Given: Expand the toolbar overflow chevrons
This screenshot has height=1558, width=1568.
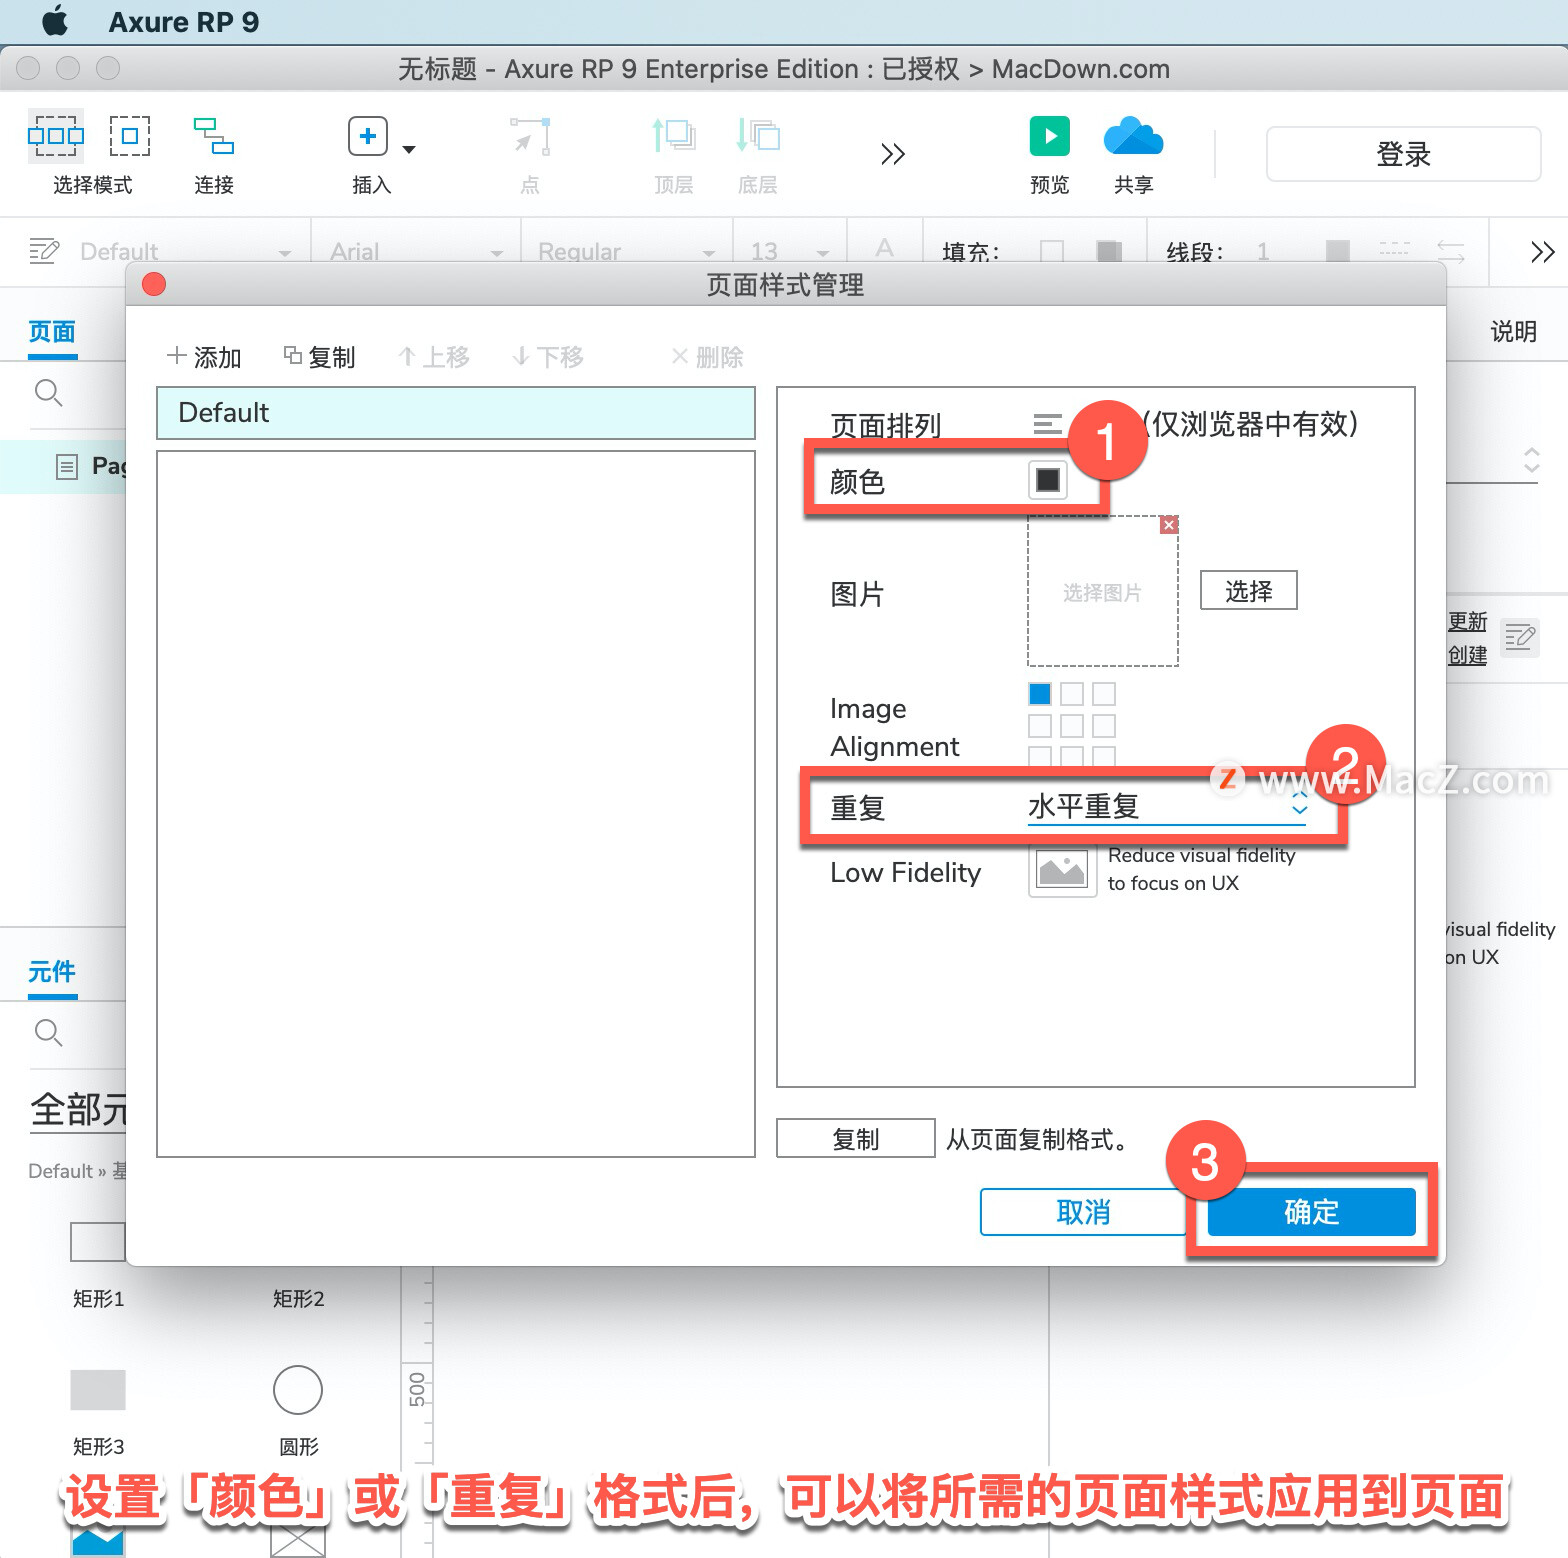Looking at the screenshot, I should click(892, 154).
